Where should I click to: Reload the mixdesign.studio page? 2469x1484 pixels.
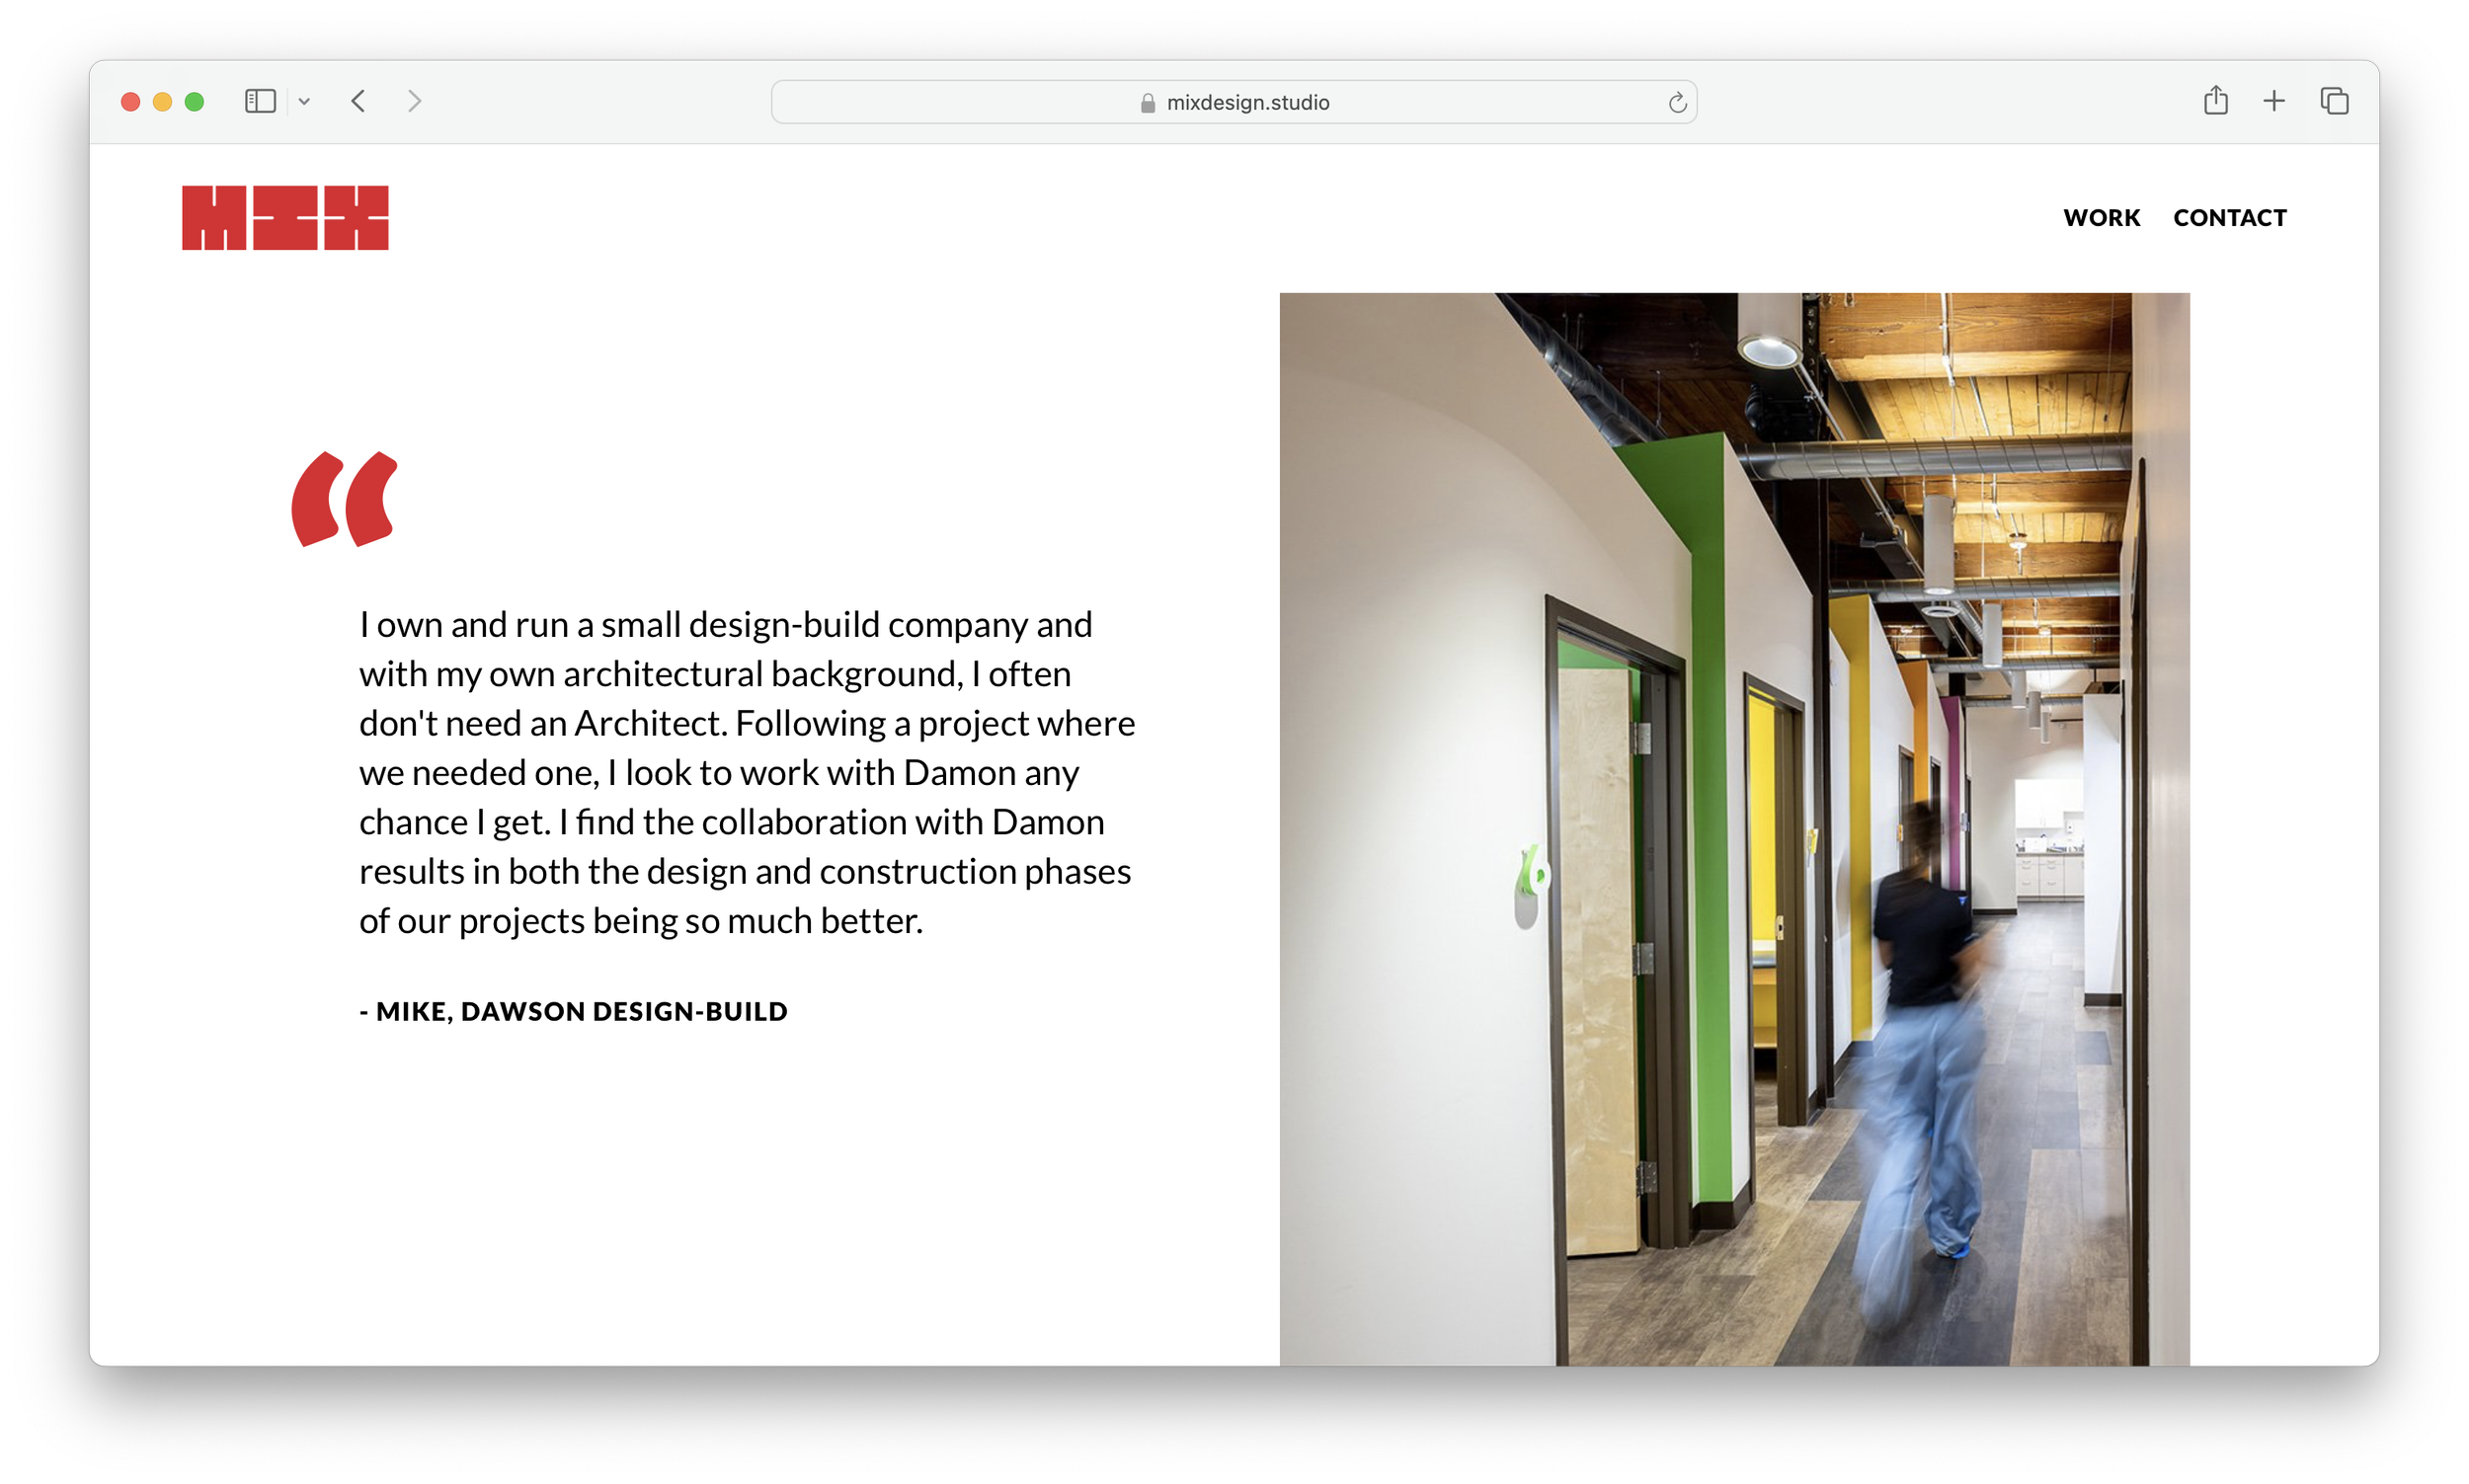coord(1677,101)
